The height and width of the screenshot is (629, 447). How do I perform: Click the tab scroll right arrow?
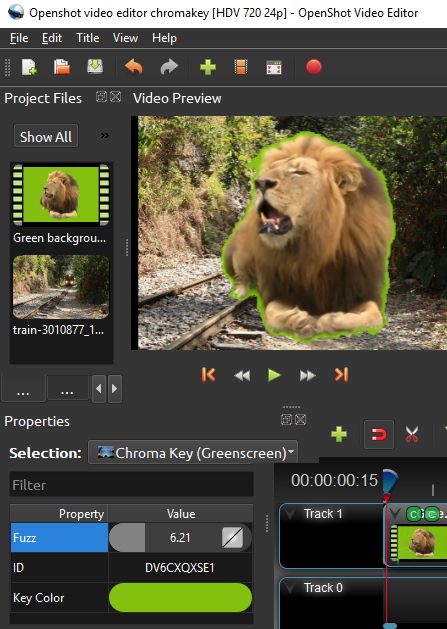[x=114, y=388]
